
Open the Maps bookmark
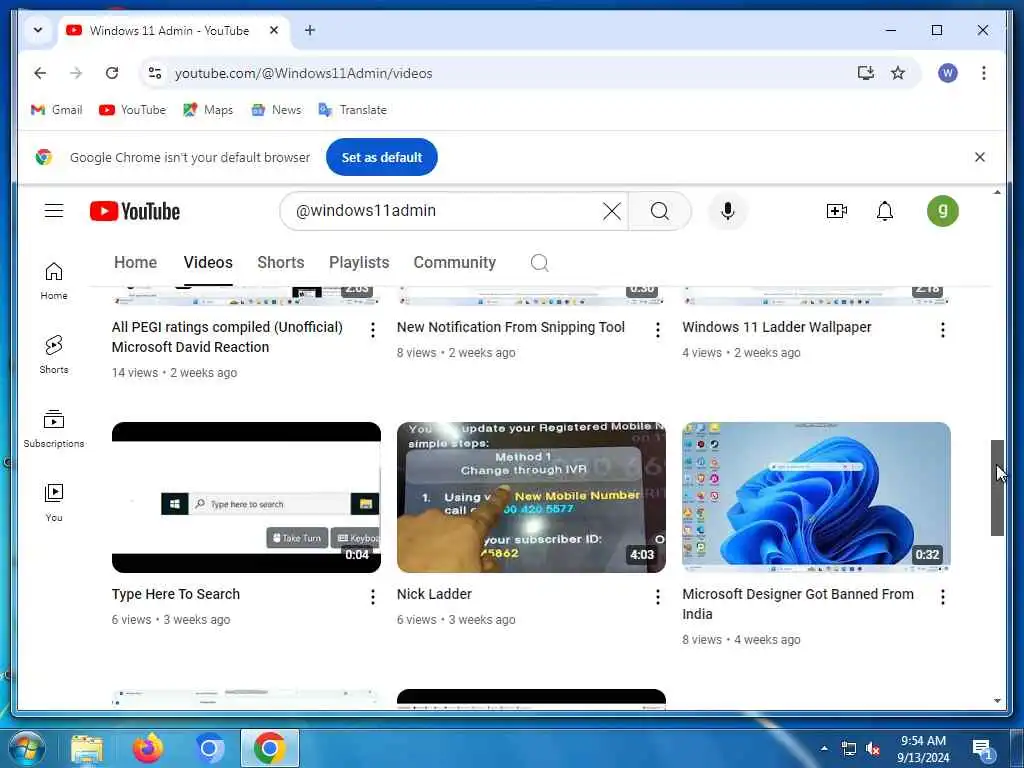click(208, 110)
